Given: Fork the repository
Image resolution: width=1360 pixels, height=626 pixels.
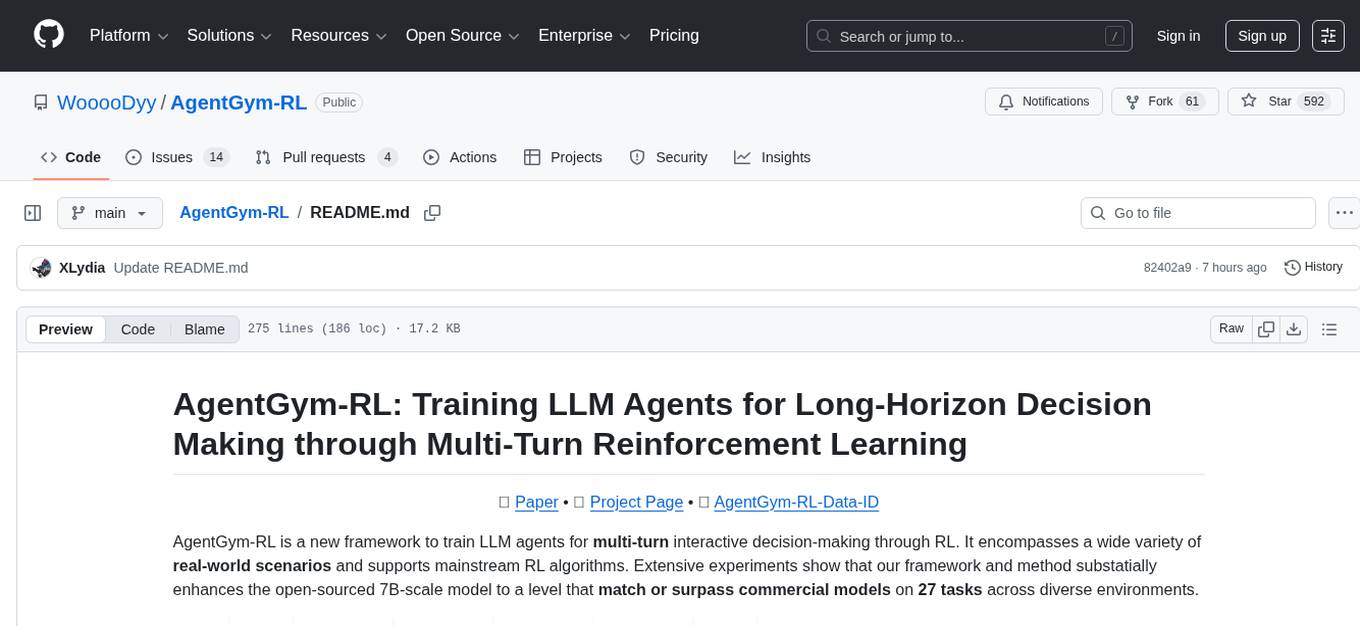Looking at the screenshot, I should (1157, 101).
